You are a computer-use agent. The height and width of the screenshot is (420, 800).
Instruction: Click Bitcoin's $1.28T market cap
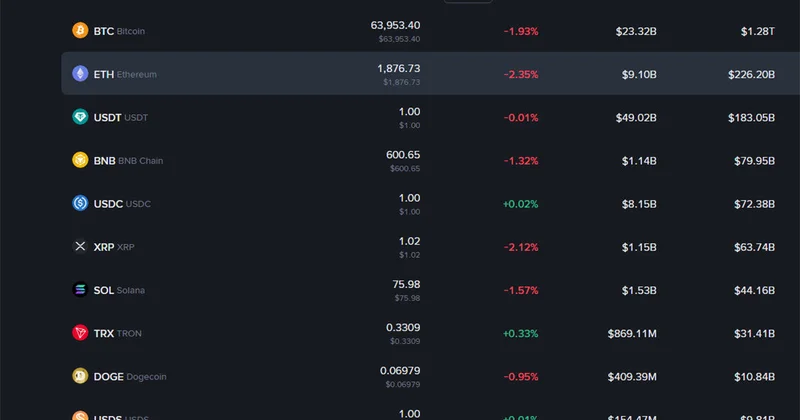coord(758,31)
